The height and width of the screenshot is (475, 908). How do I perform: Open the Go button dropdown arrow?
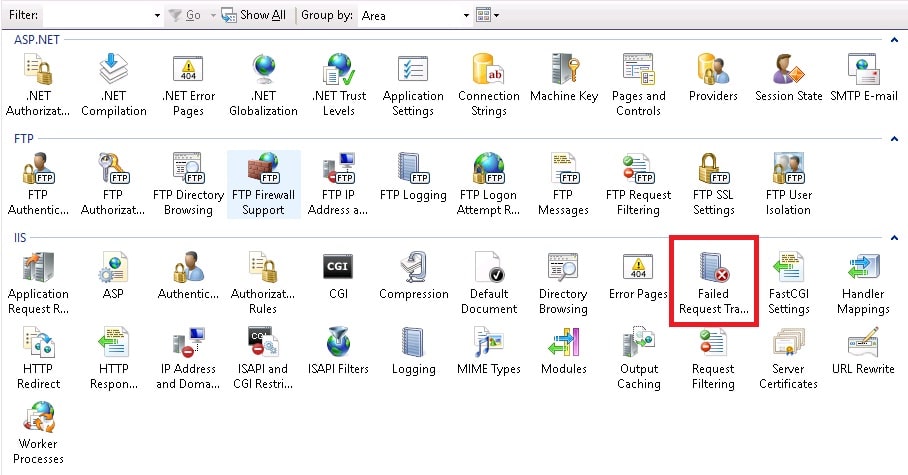[213, 16]
